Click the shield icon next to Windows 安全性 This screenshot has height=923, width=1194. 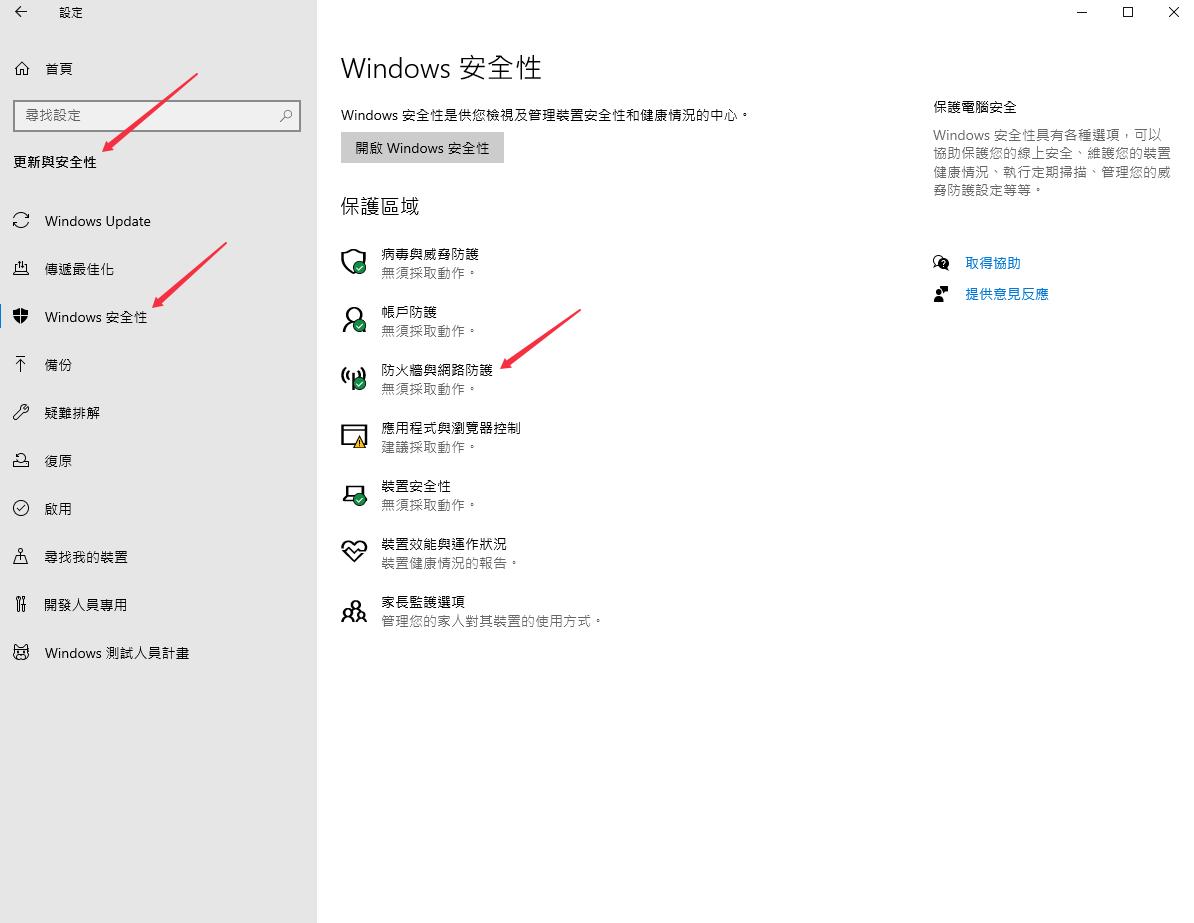(21, 317)
